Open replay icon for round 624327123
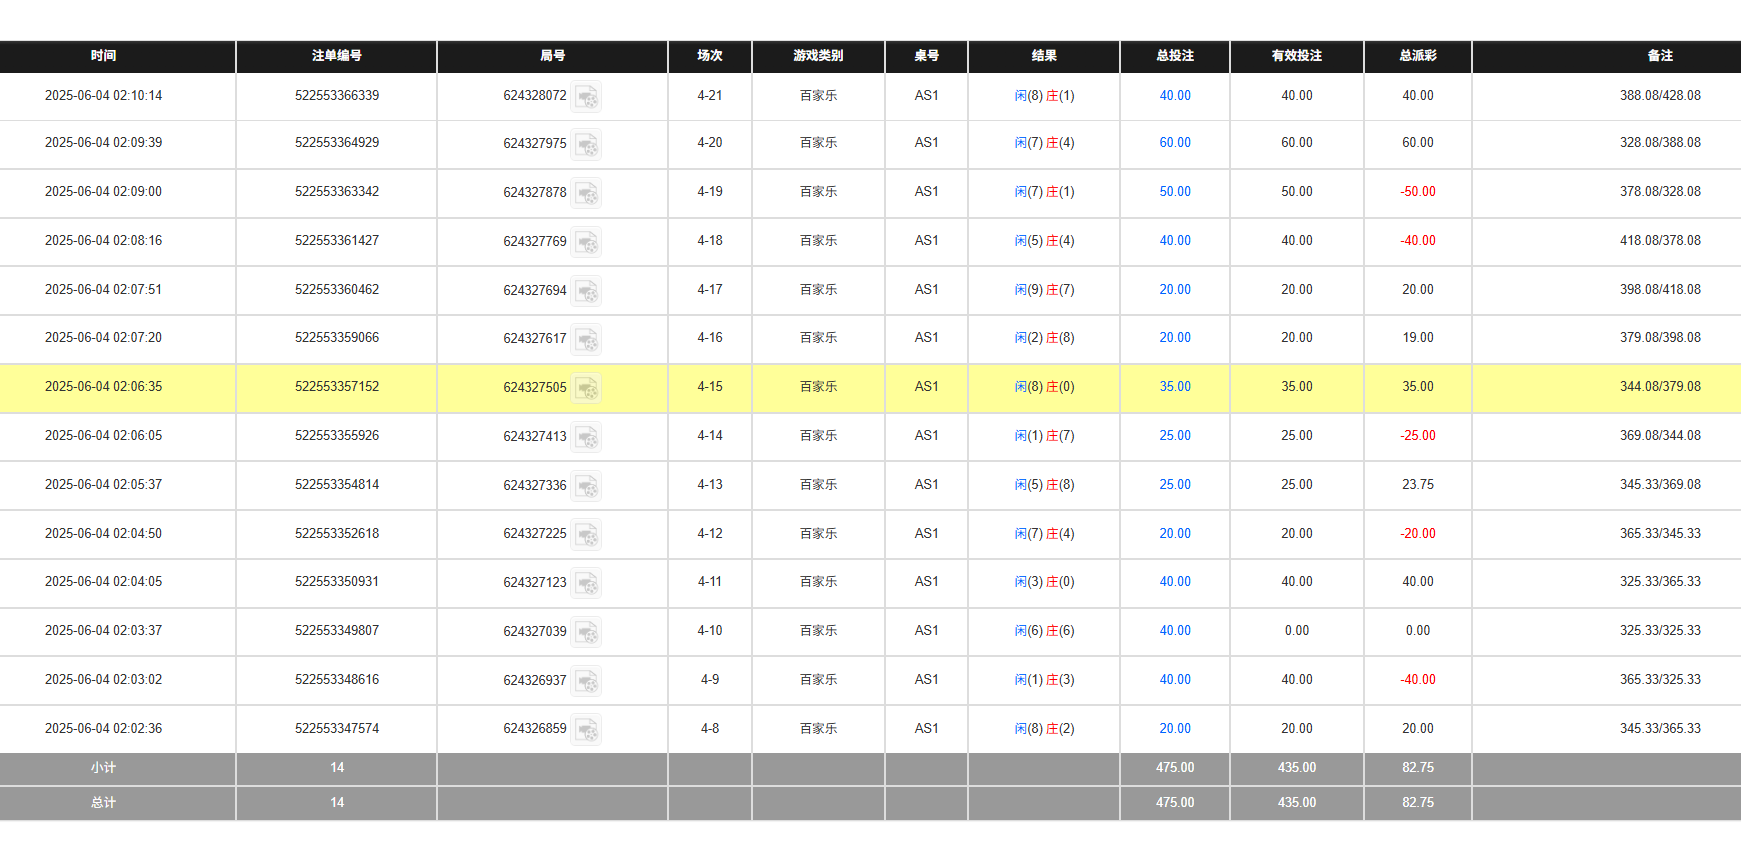This screenshot has height=860, width=1741. pyautogui.click(x=587, y=583)
